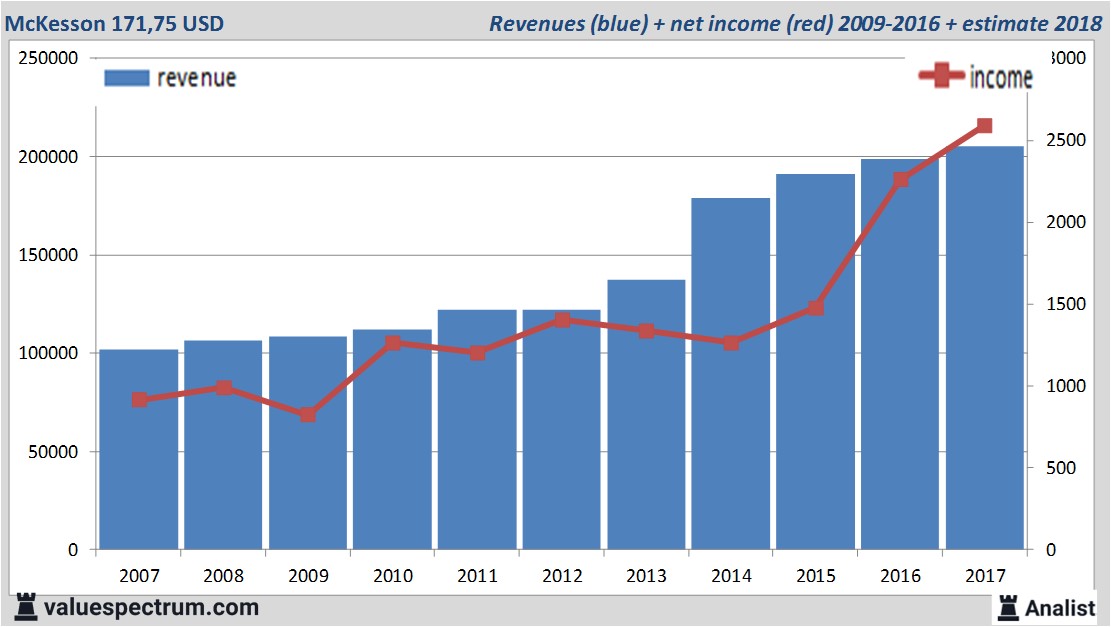Viewport: 1111px width, 627px height.
Task: Click the Analist label
Action: click(1060, 608)
